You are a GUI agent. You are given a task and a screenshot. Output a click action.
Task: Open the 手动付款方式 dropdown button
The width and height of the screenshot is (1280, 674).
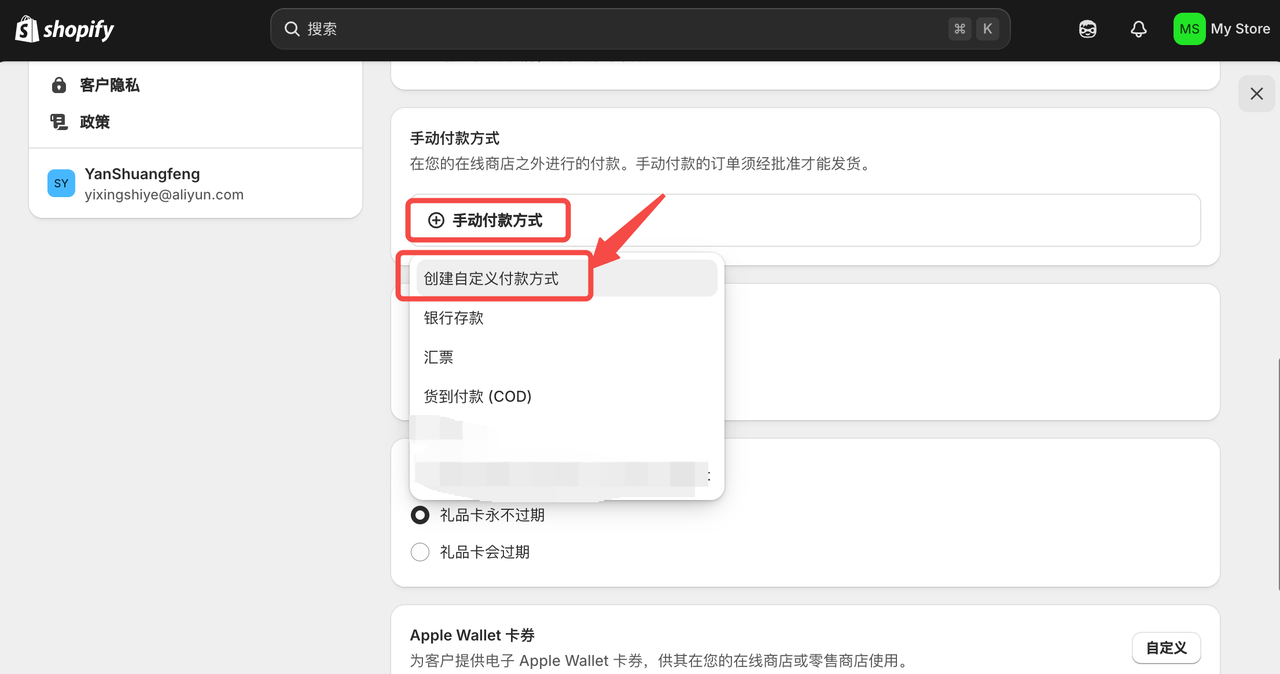[x=487, y=220]
